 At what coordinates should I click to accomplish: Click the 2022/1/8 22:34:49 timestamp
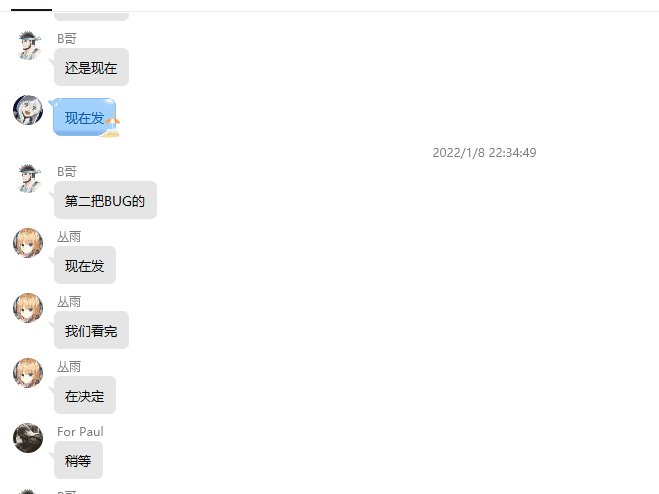click(484, 153)
